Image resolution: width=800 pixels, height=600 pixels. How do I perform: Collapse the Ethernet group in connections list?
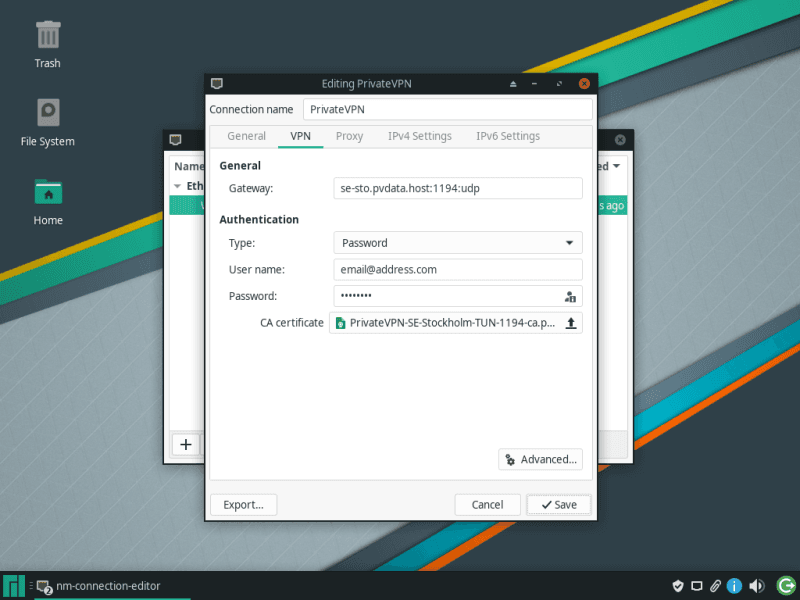pos(178,186)
